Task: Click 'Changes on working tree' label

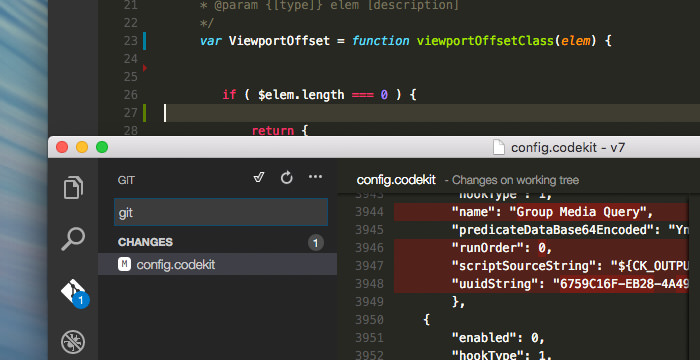Action: pyautogui.click(x=515, y=180)
